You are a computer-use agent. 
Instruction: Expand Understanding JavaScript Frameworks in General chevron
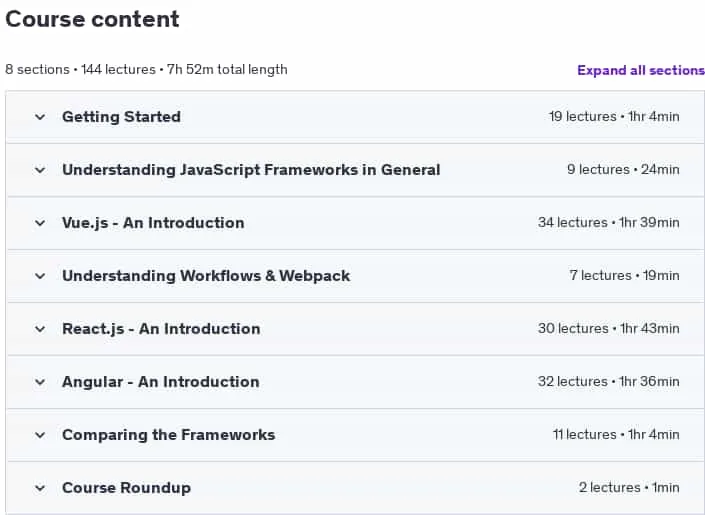40,170
